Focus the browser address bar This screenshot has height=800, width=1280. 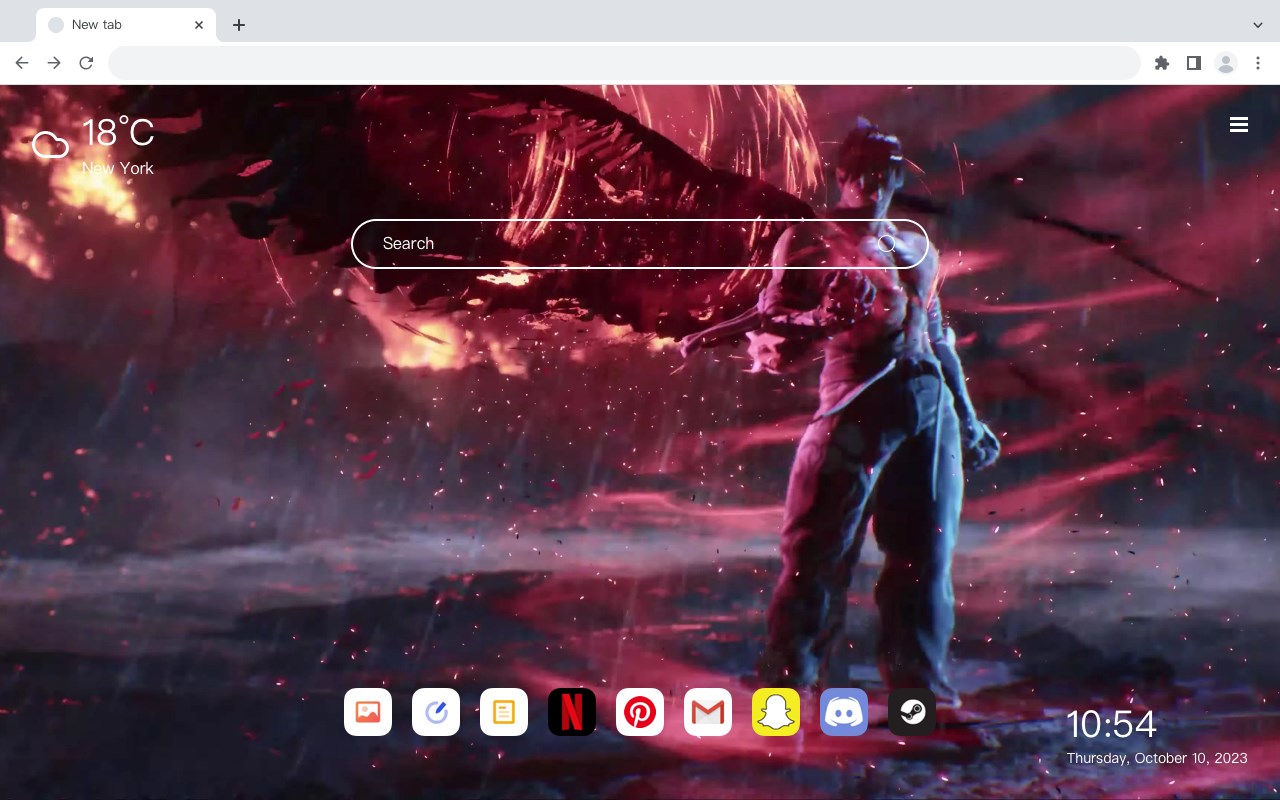[x=624, y=63]
